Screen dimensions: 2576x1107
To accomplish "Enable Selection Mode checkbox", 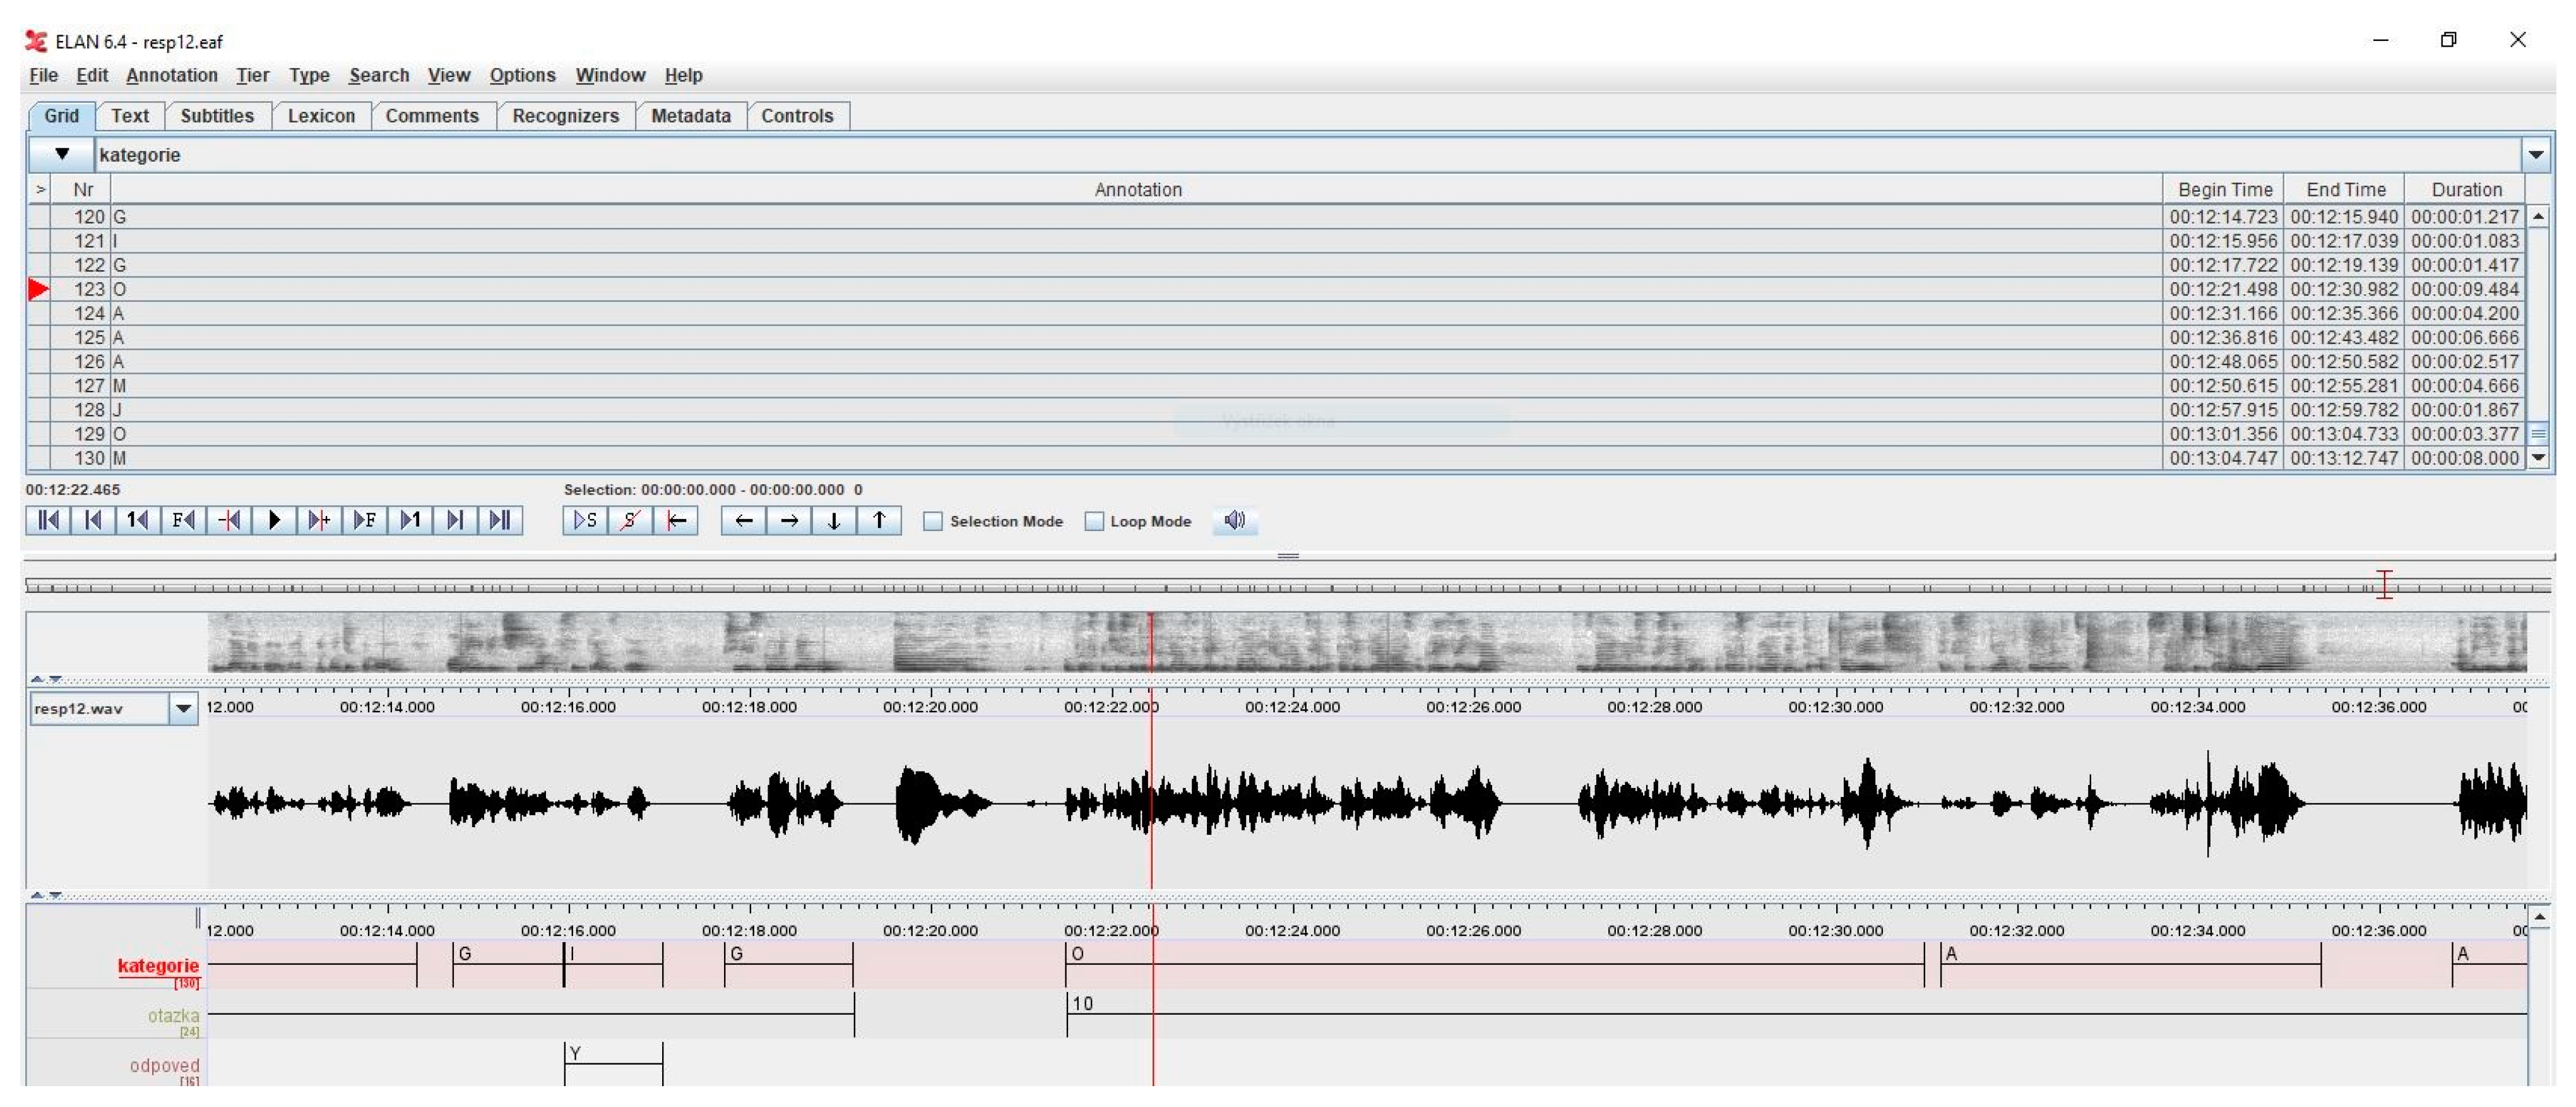I will (x=933, y=521).
